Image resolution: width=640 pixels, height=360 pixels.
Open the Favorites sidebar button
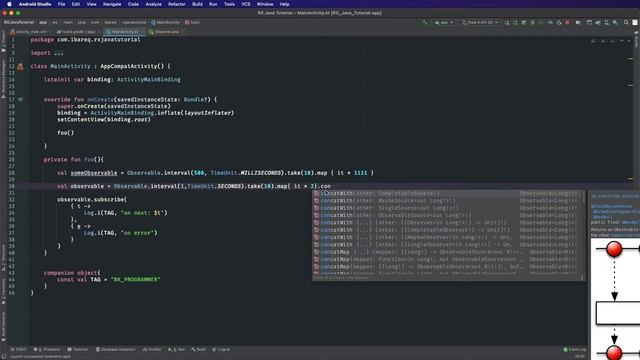3,291
